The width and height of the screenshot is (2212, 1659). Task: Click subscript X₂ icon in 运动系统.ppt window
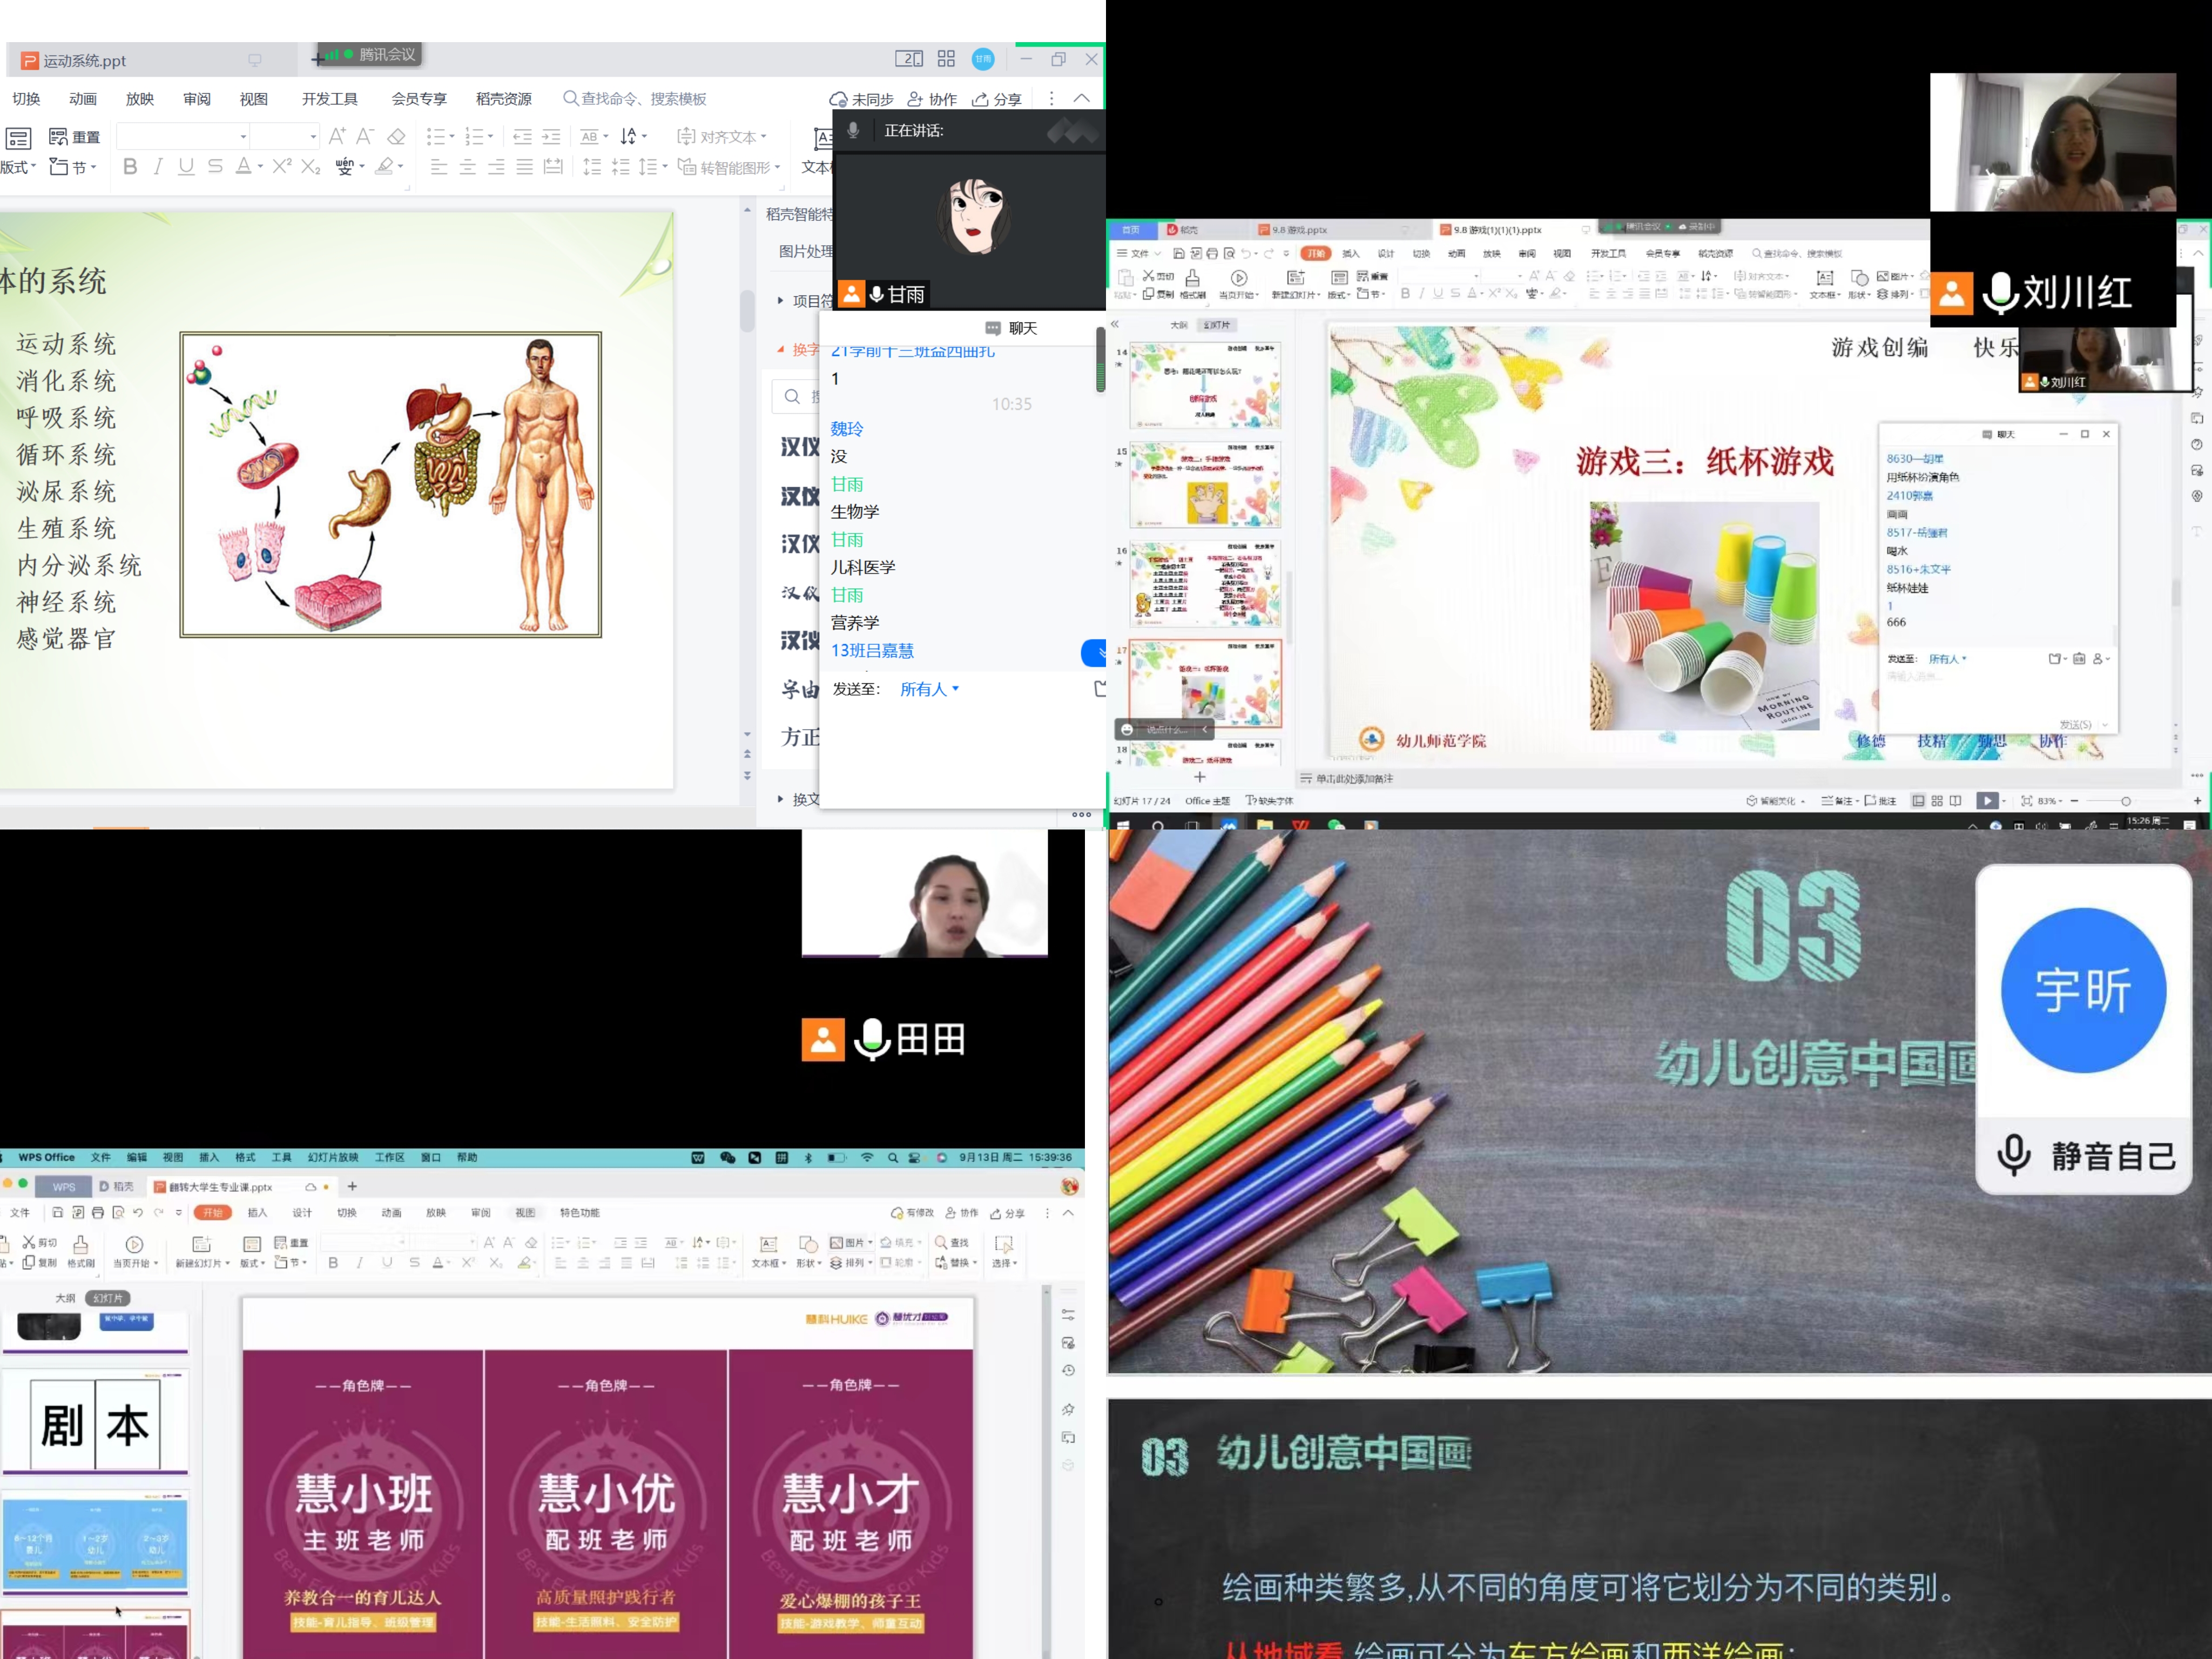(311, 167)
